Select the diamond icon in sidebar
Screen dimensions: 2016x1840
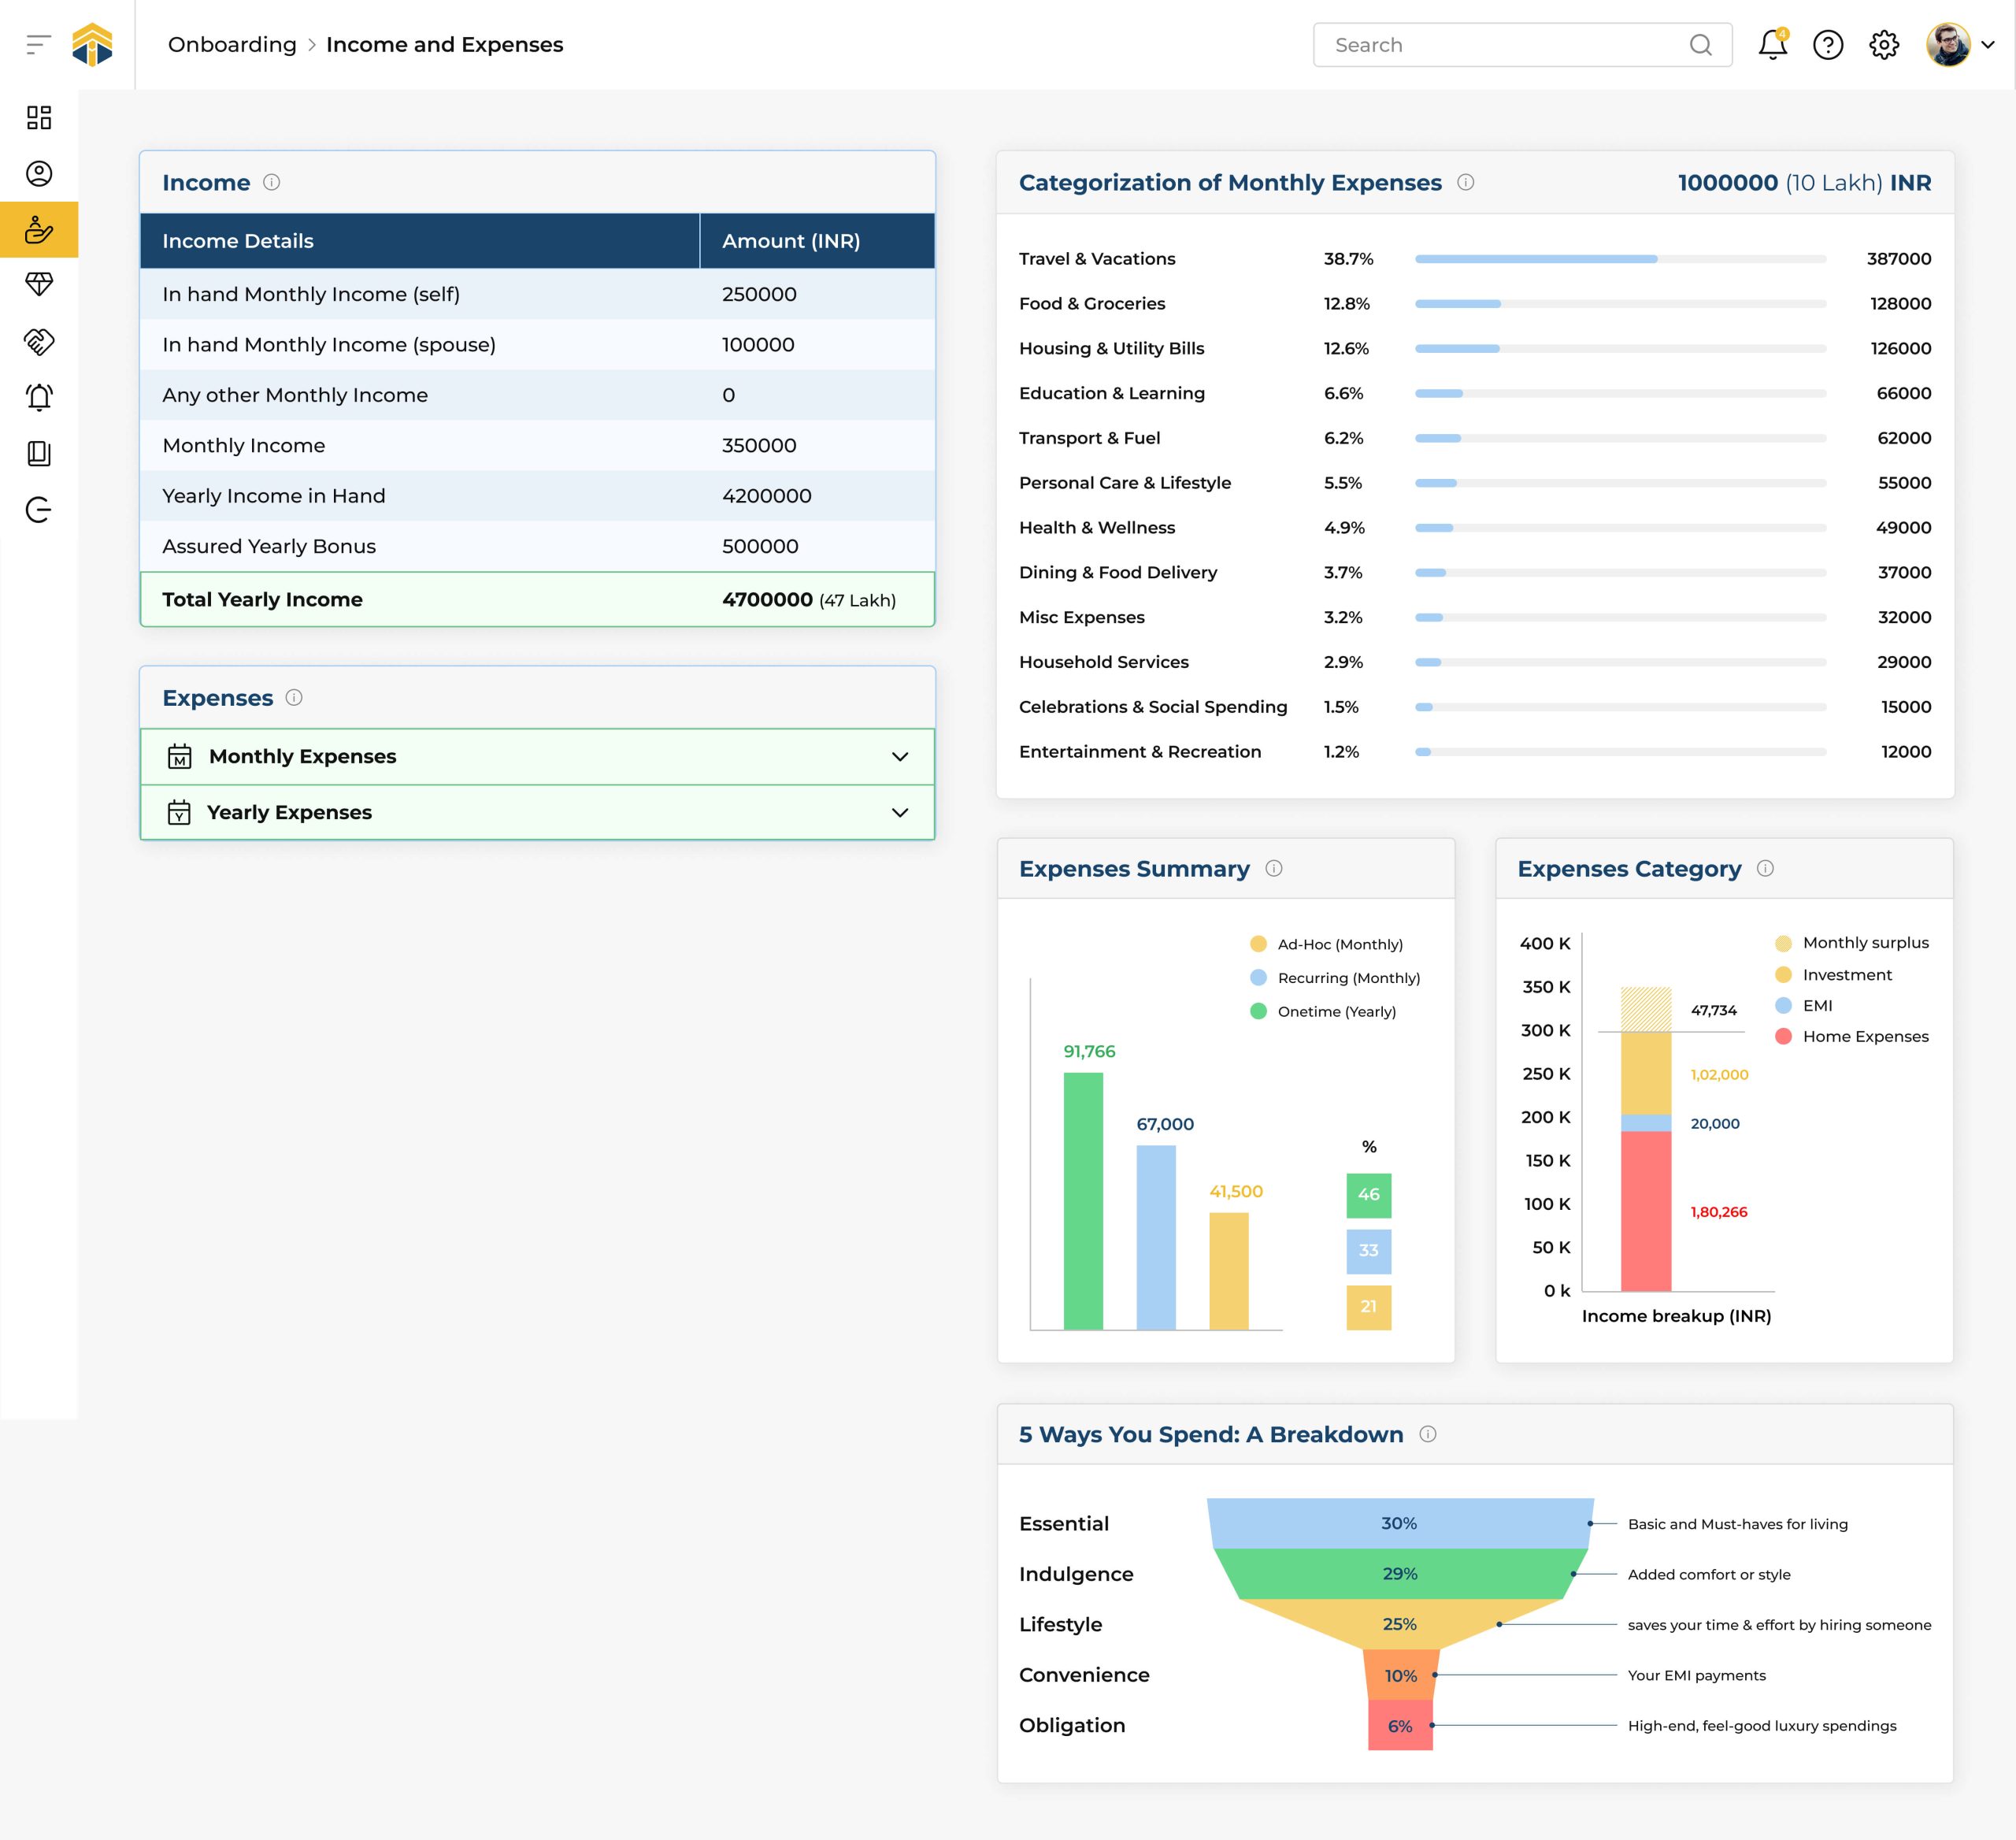pyautogui.click(x=39, y=285)
